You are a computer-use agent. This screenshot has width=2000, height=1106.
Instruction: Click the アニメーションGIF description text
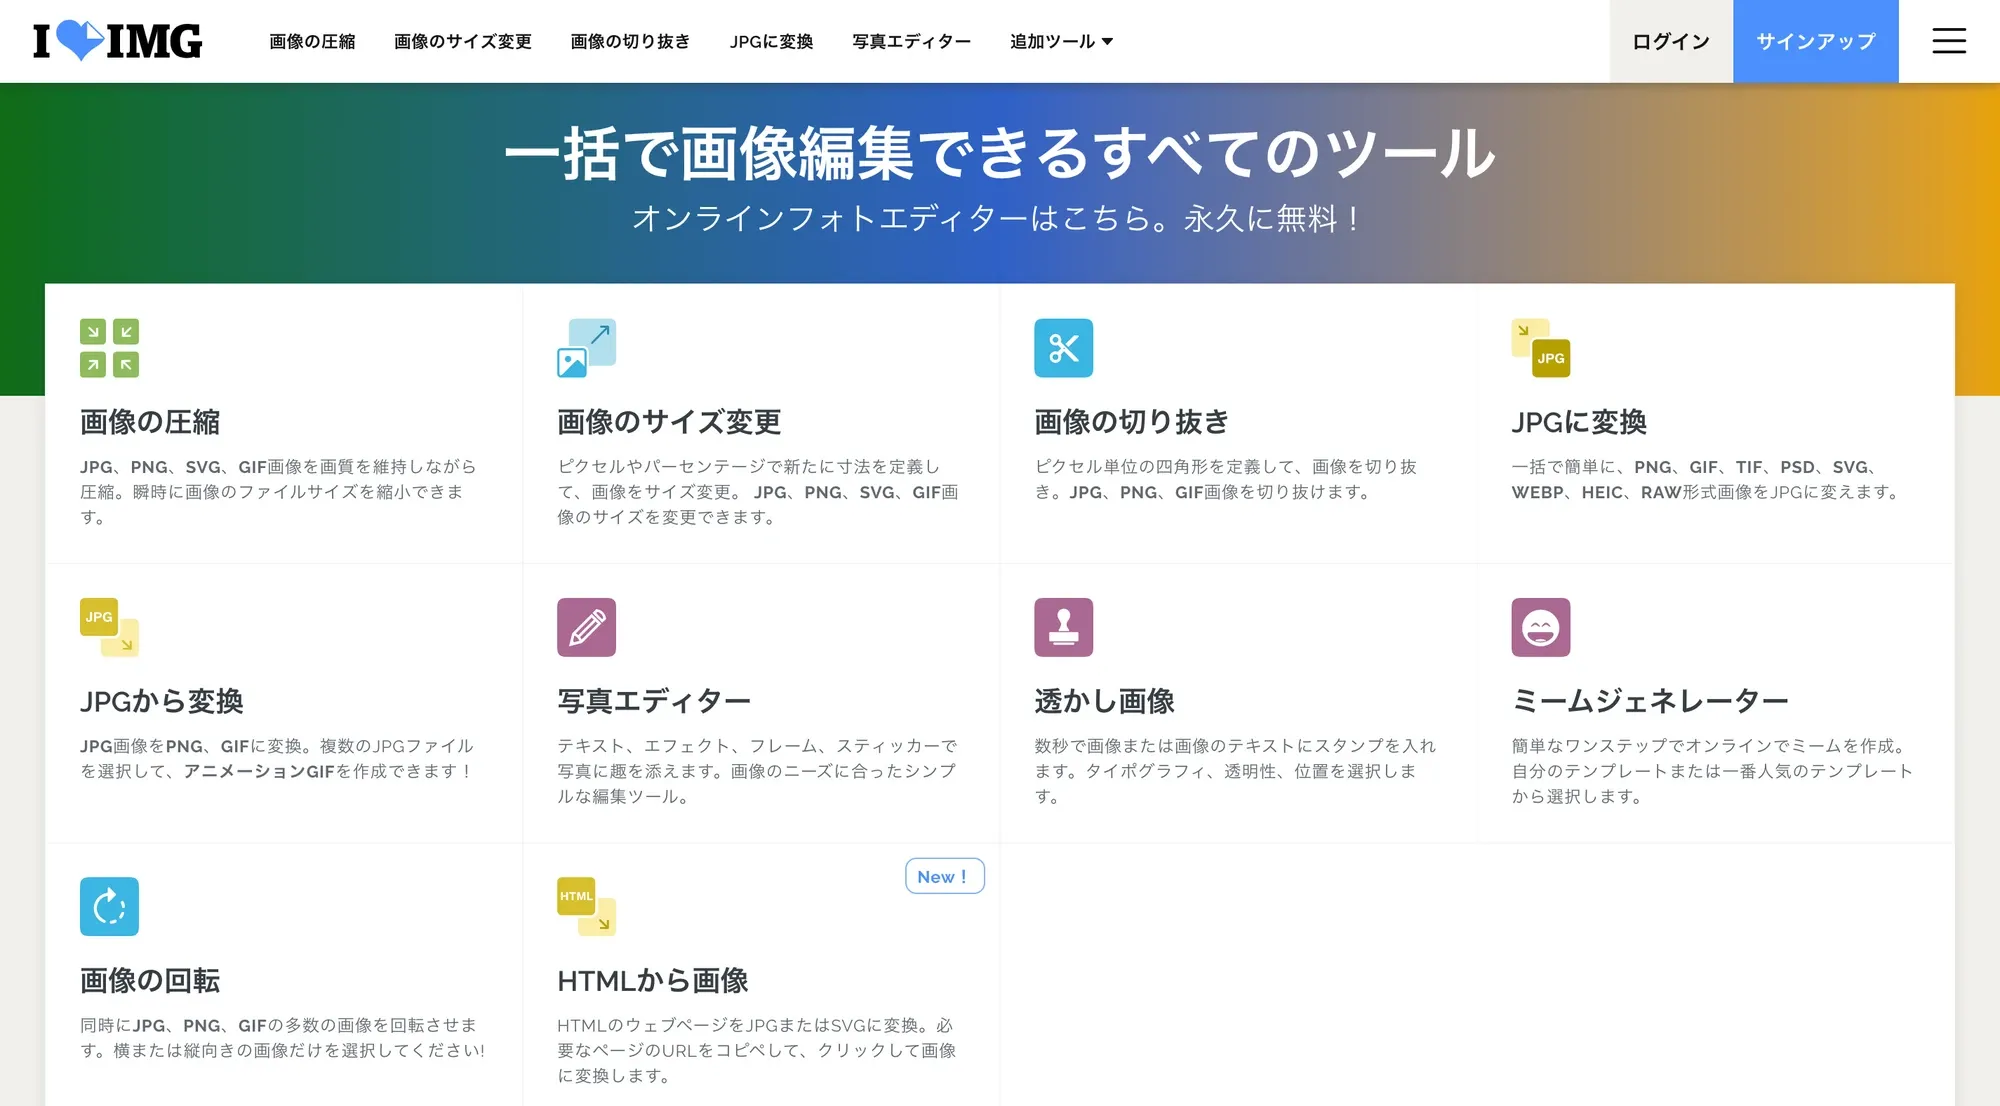tap(277, 758)
